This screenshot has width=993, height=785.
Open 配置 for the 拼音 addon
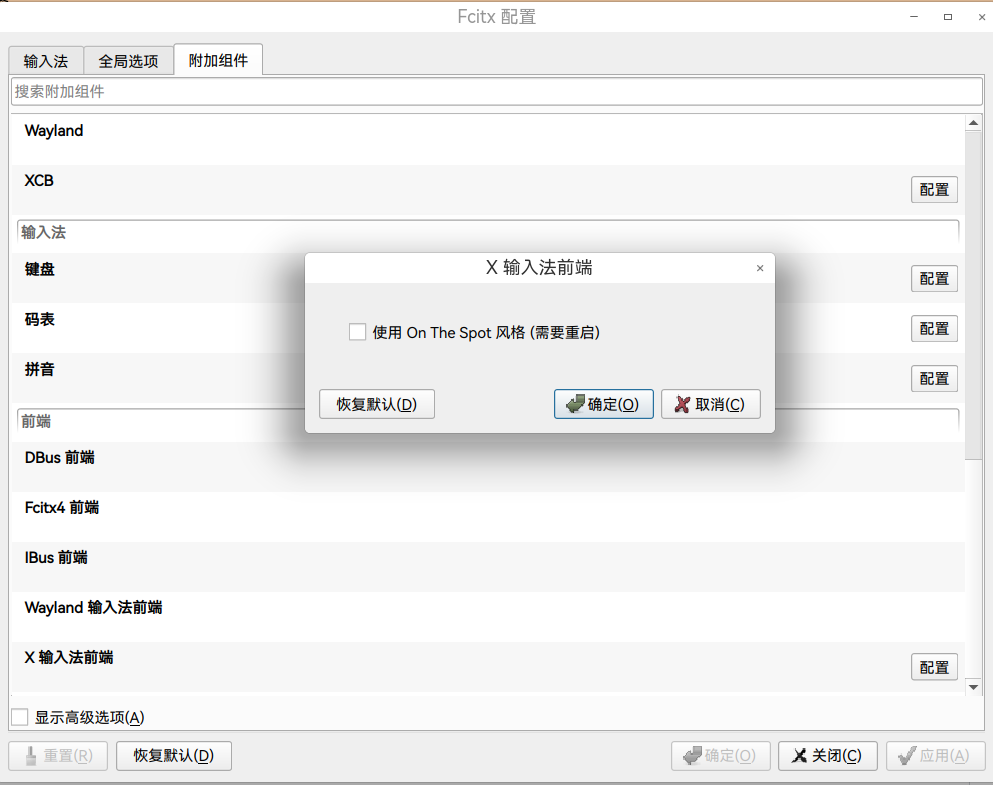pos(934,379)
